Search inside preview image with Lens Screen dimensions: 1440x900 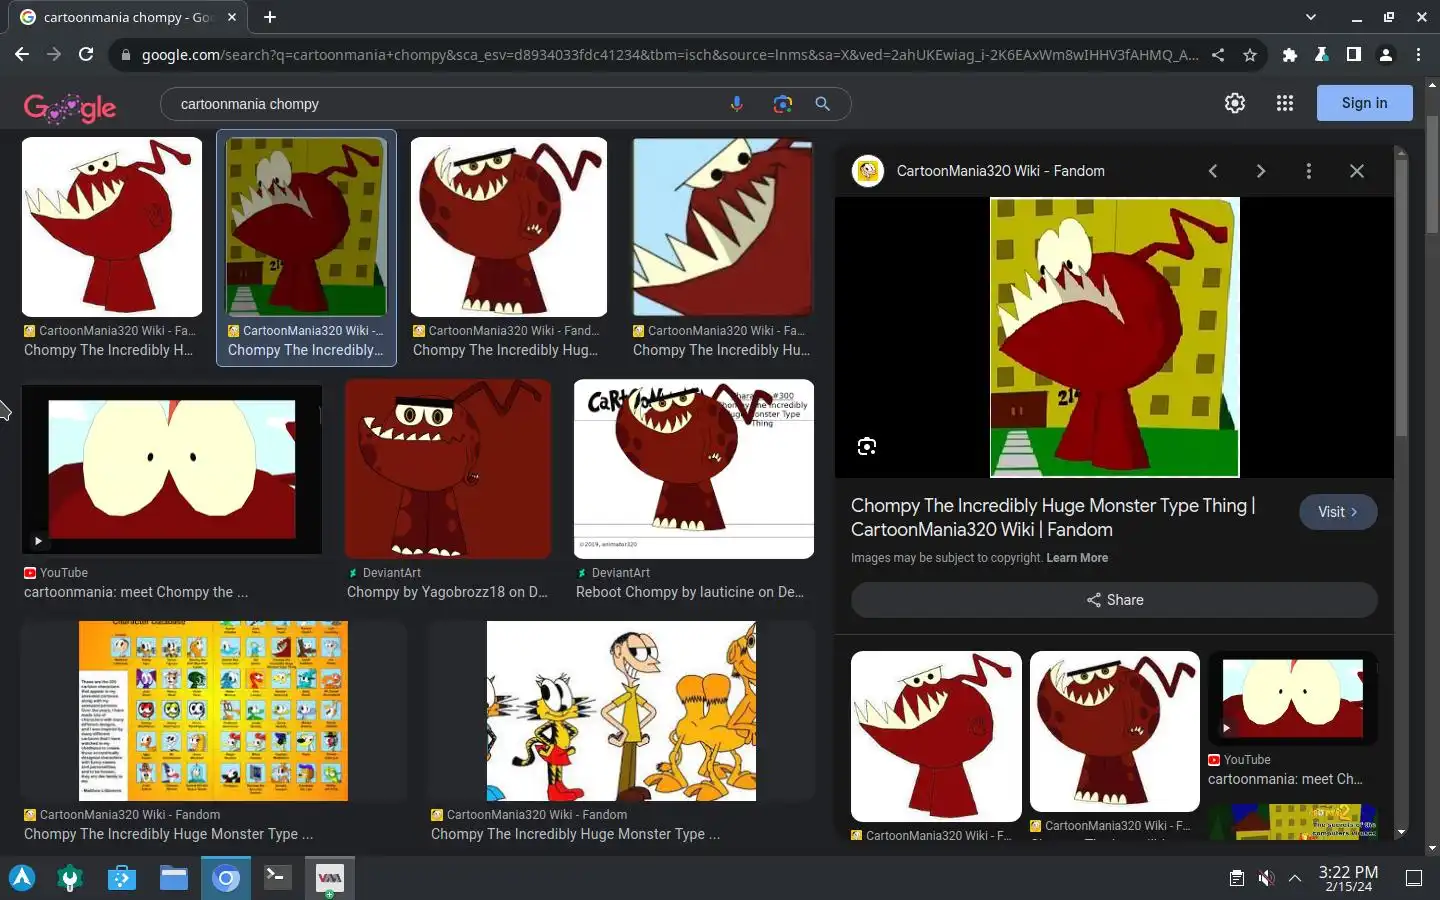click(867, 446)
